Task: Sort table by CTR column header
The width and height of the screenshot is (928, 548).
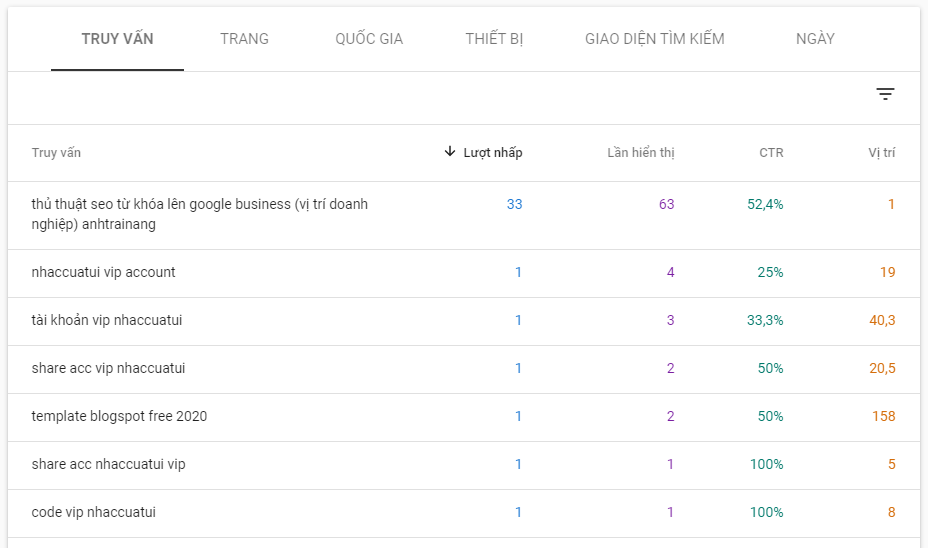Action: pyautogui.click(x=771, y=153)
